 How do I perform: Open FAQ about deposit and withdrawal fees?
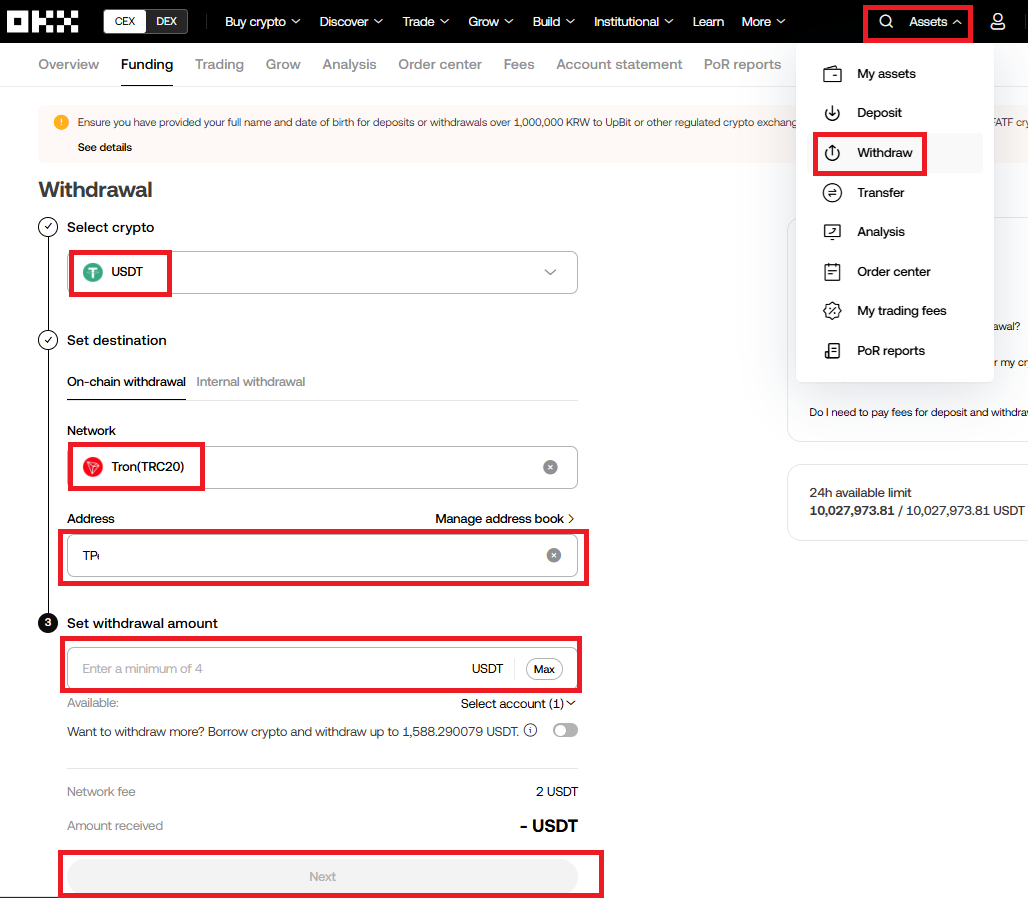[x=918, y=412]
